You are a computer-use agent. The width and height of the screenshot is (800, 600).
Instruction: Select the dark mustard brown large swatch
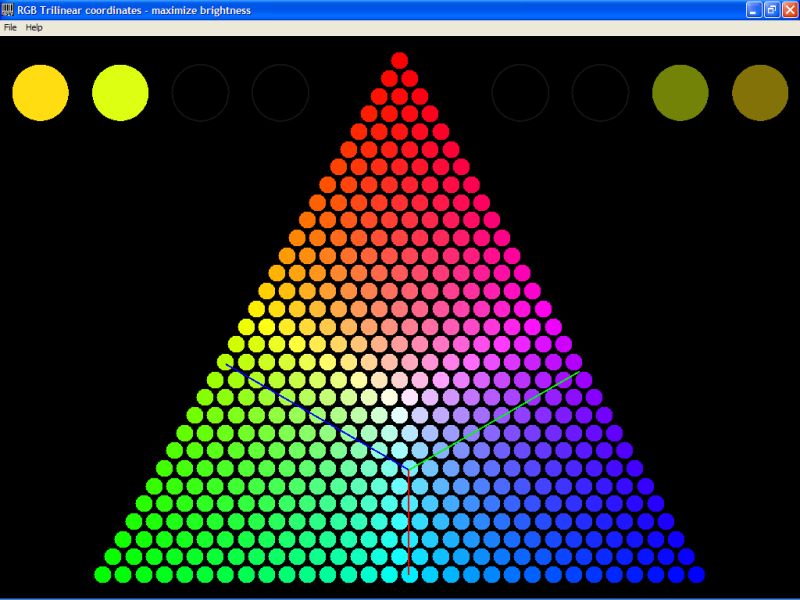760,93
